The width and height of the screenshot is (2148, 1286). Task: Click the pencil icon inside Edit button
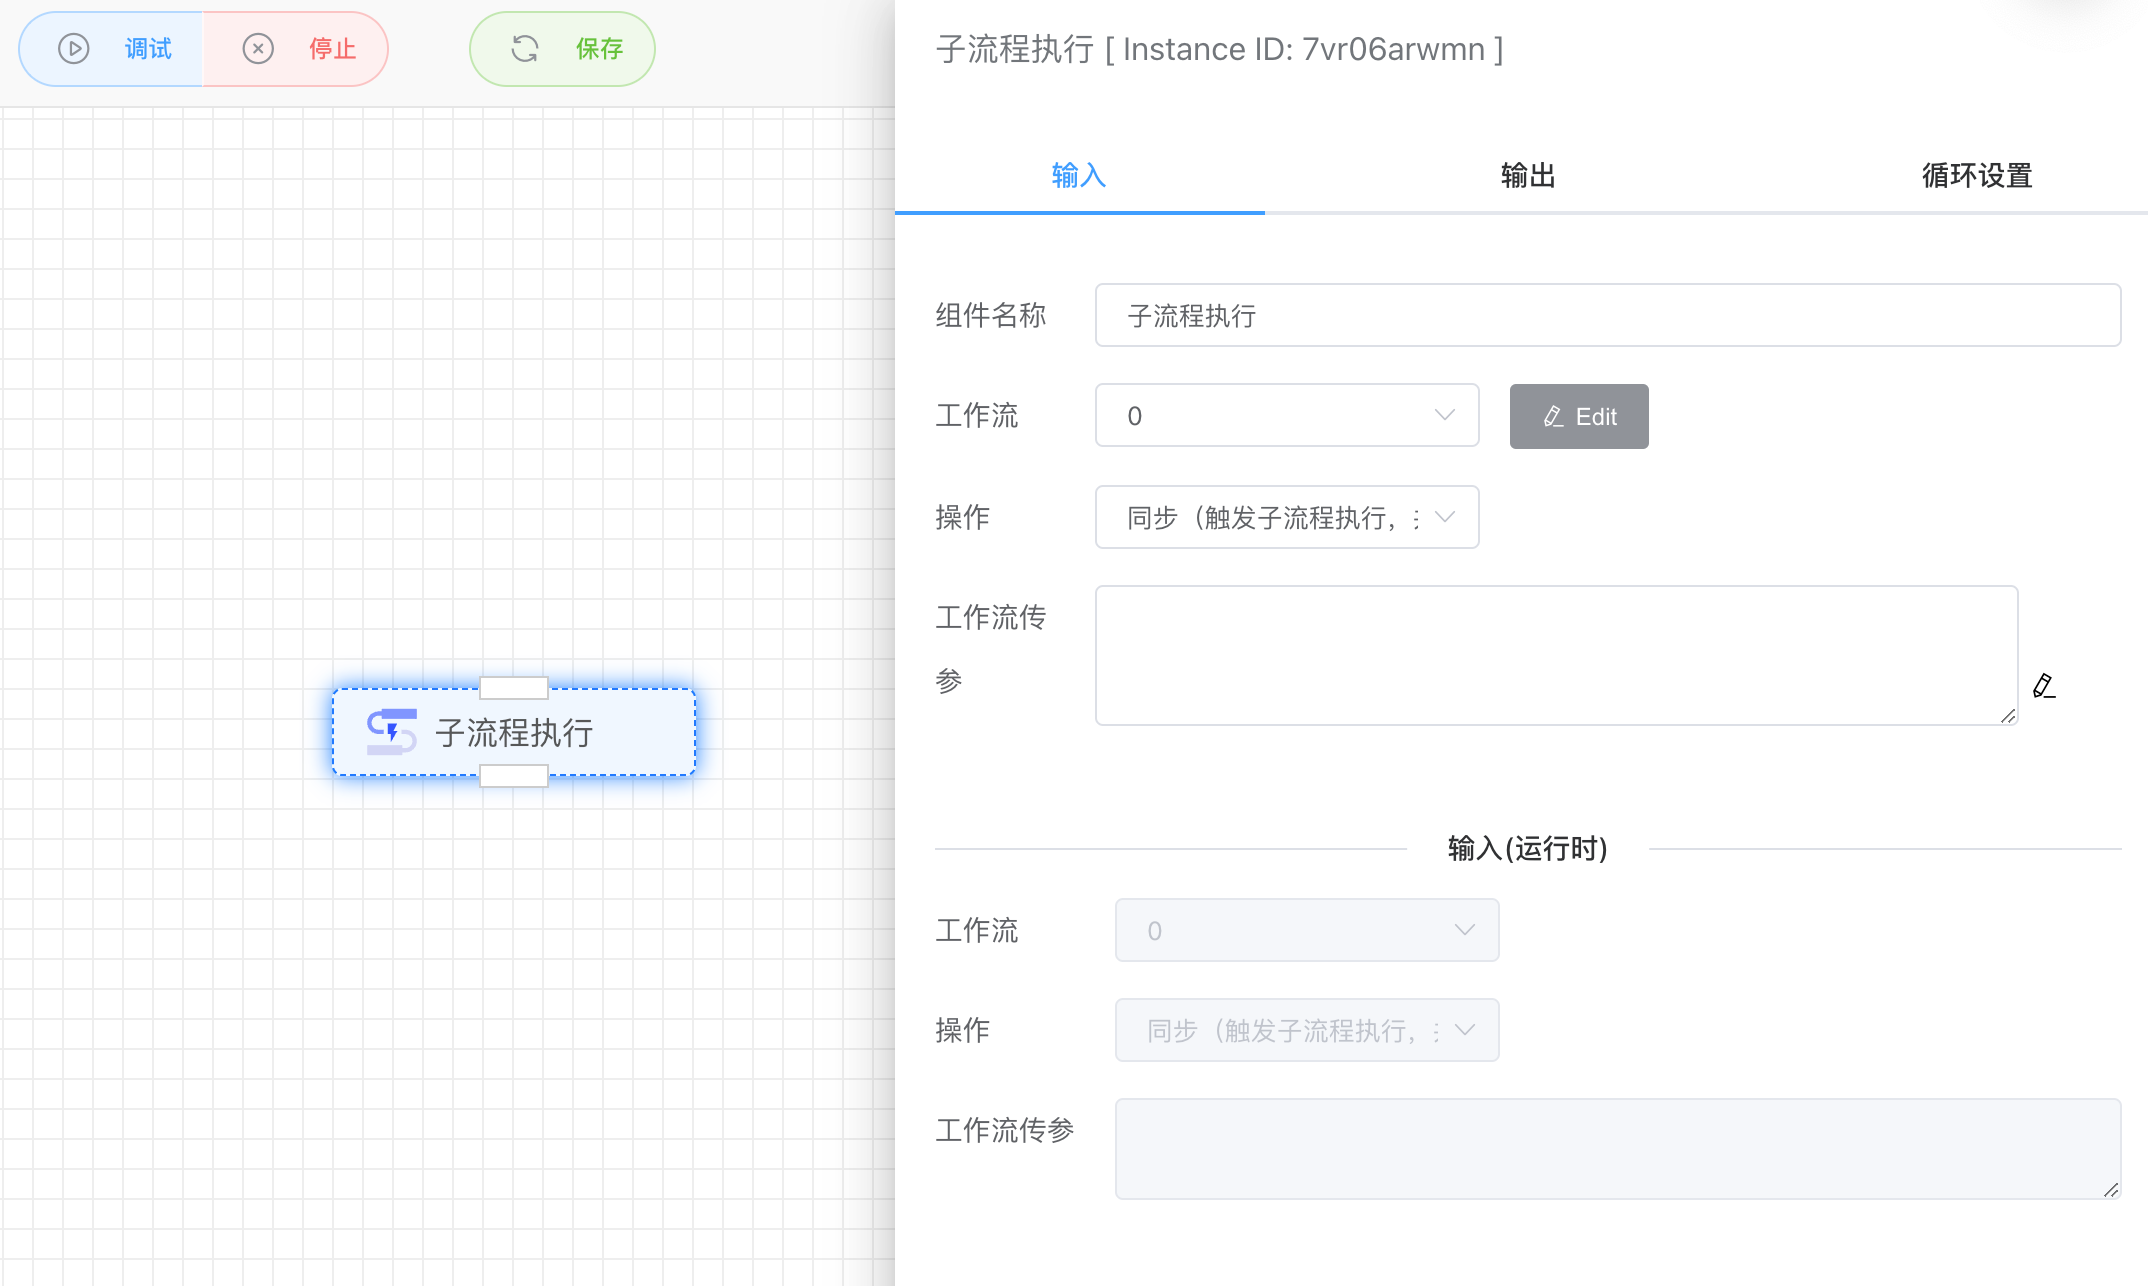point(1552,416)
